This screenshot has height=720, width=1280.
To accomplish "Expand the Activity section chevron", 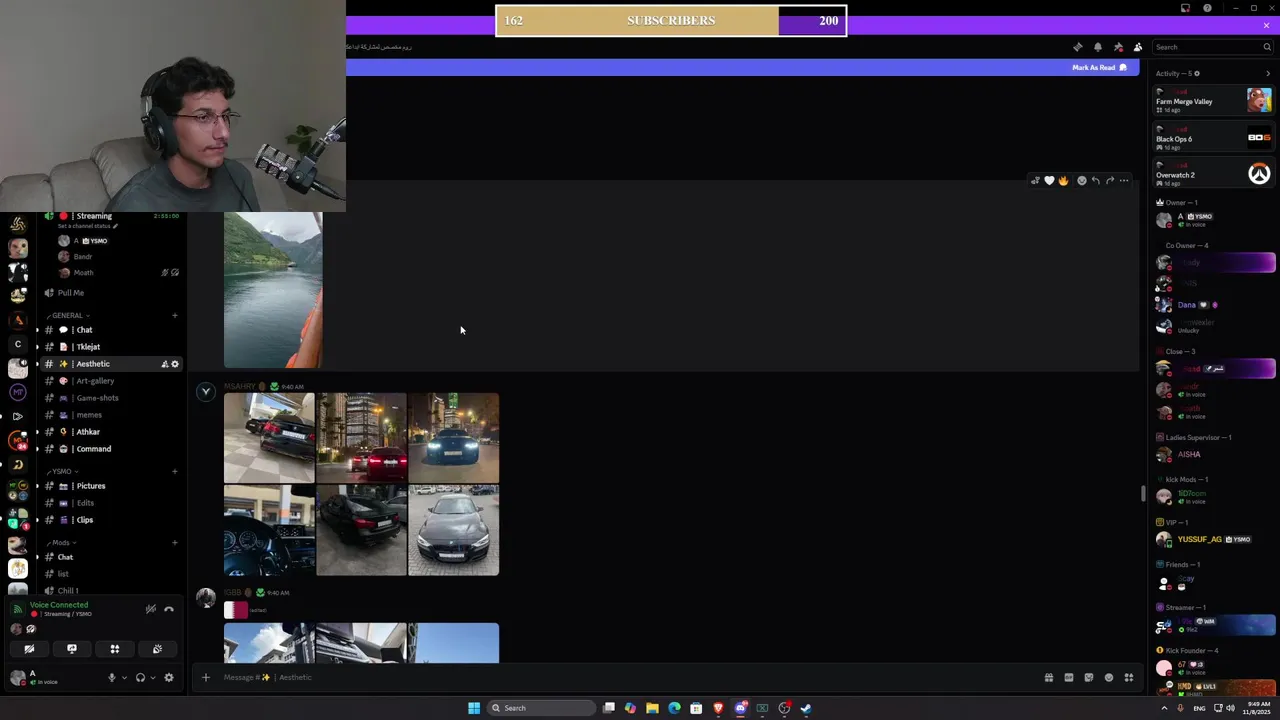I will 1268,73.
